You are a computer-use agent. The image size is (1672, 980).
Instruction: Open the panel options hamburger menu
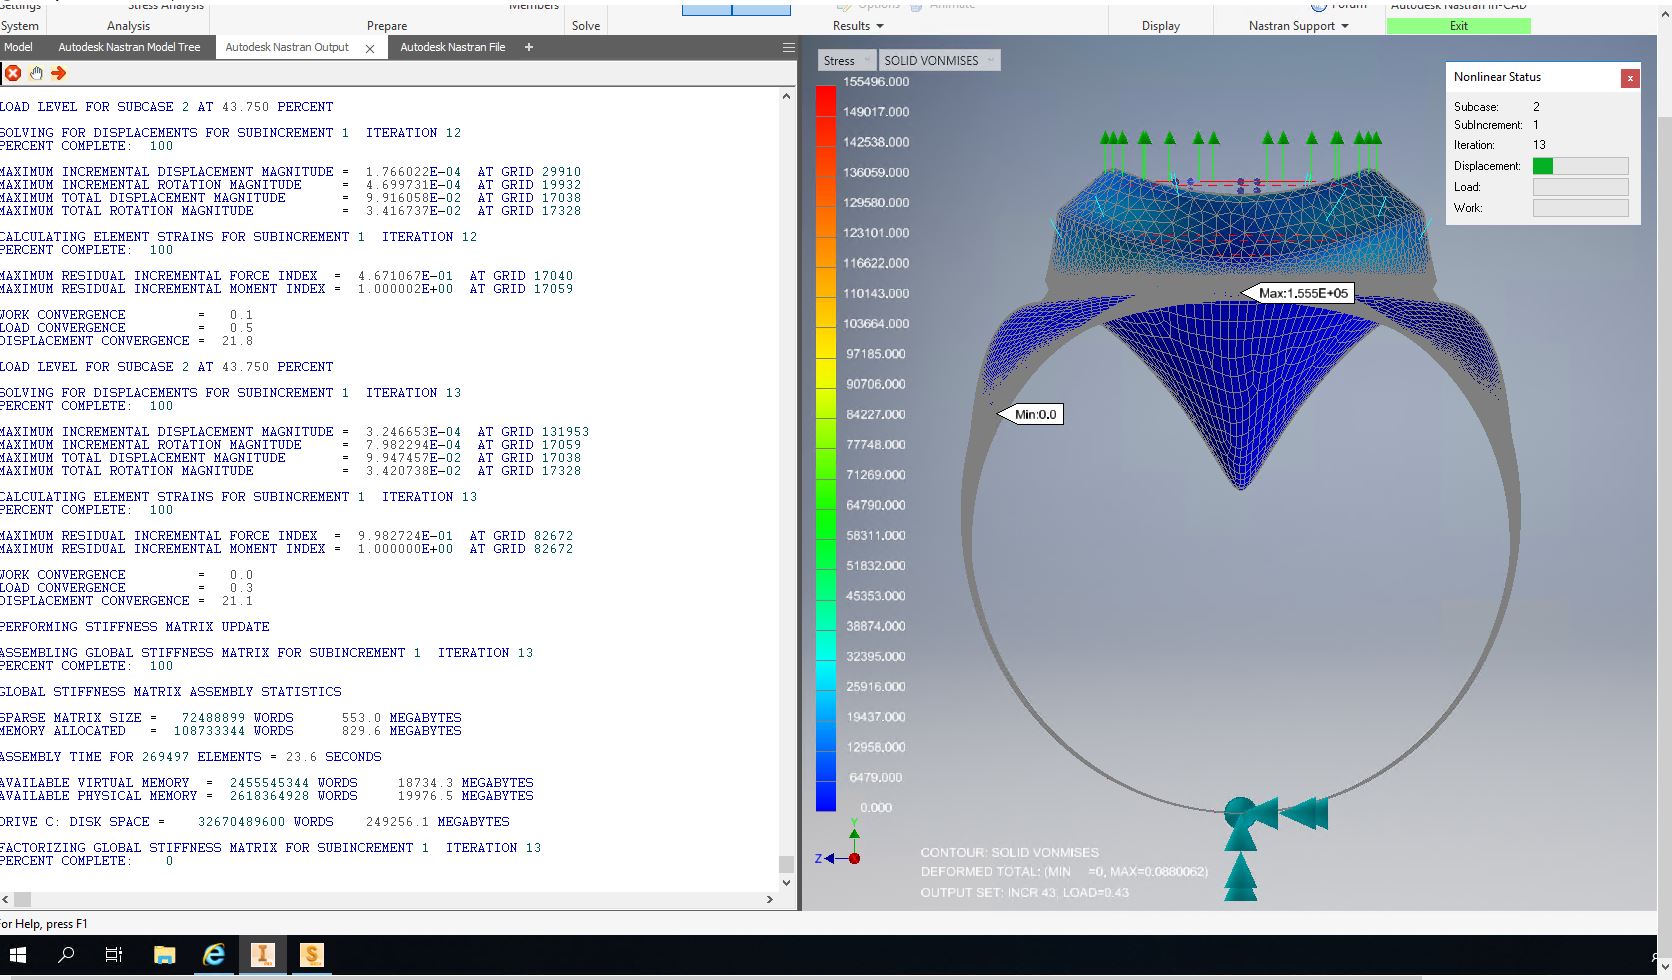788,47
